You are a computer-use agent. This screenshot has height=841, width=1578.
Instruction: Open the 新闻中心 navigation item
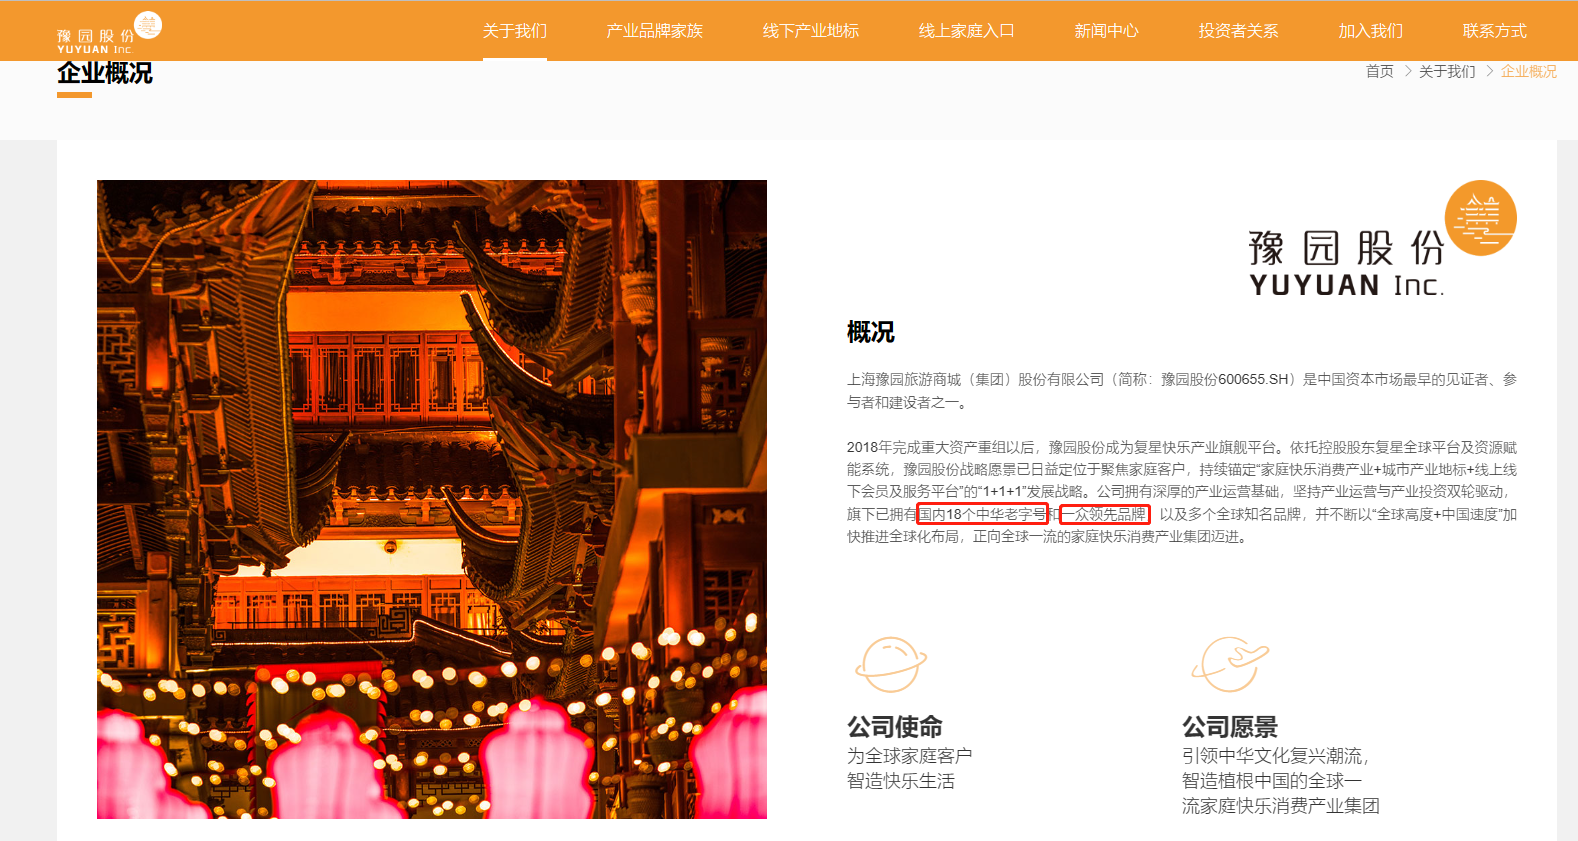1107,31
